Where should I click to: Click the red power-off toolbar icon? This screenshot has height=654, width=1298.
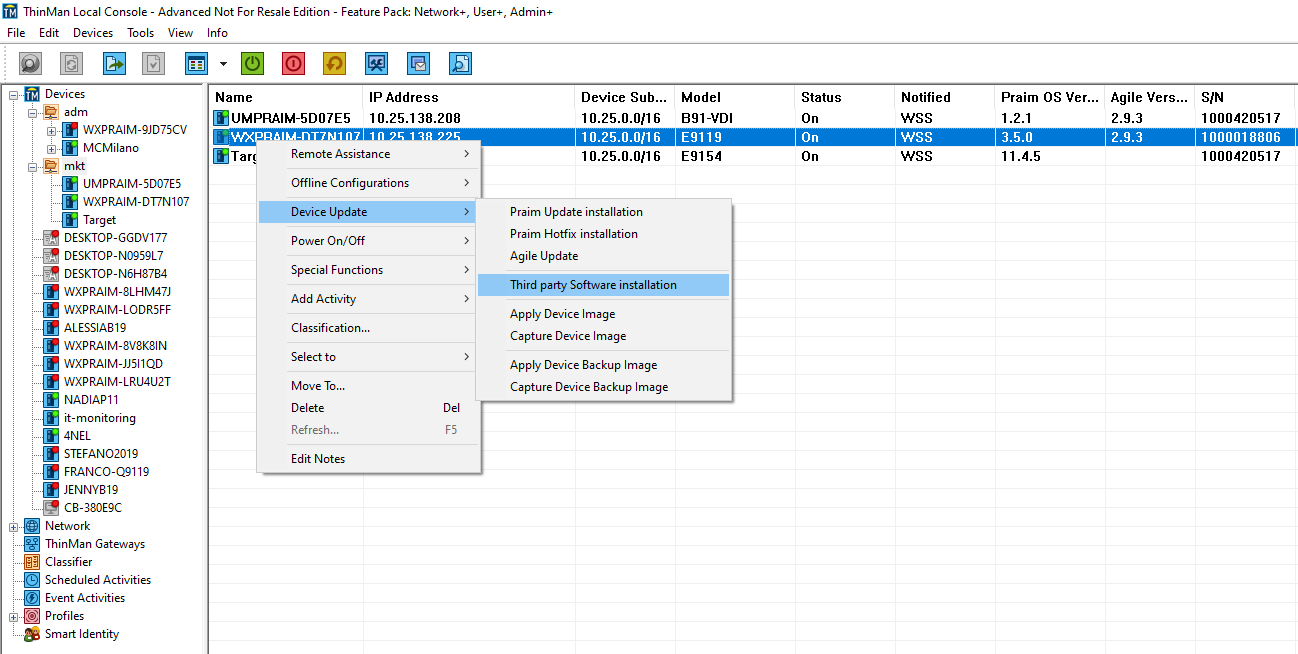click(293, 64)
